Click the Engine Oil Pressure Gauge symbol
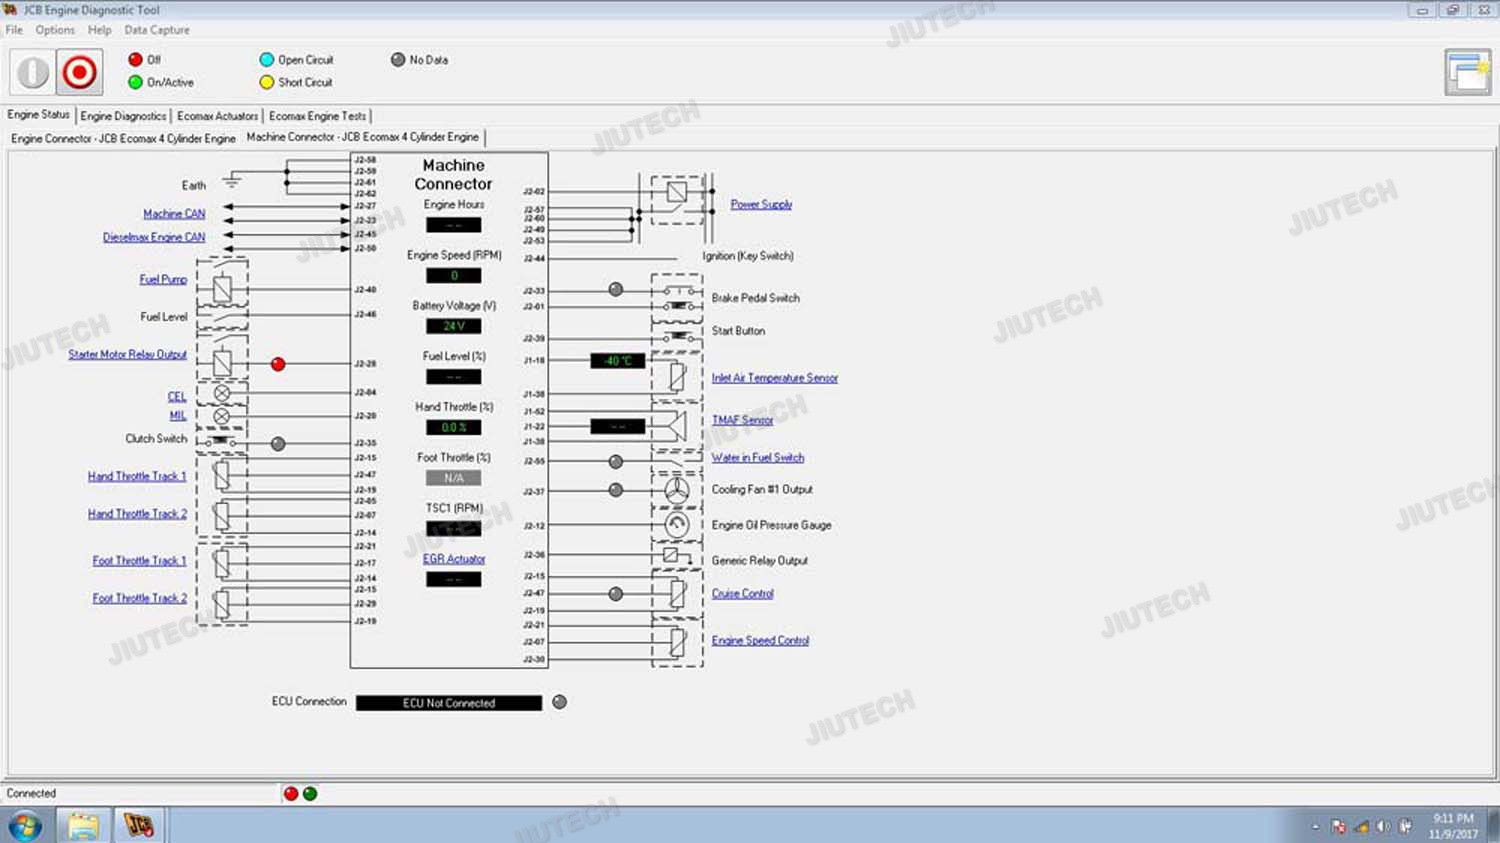 click(x=677, y=525)
